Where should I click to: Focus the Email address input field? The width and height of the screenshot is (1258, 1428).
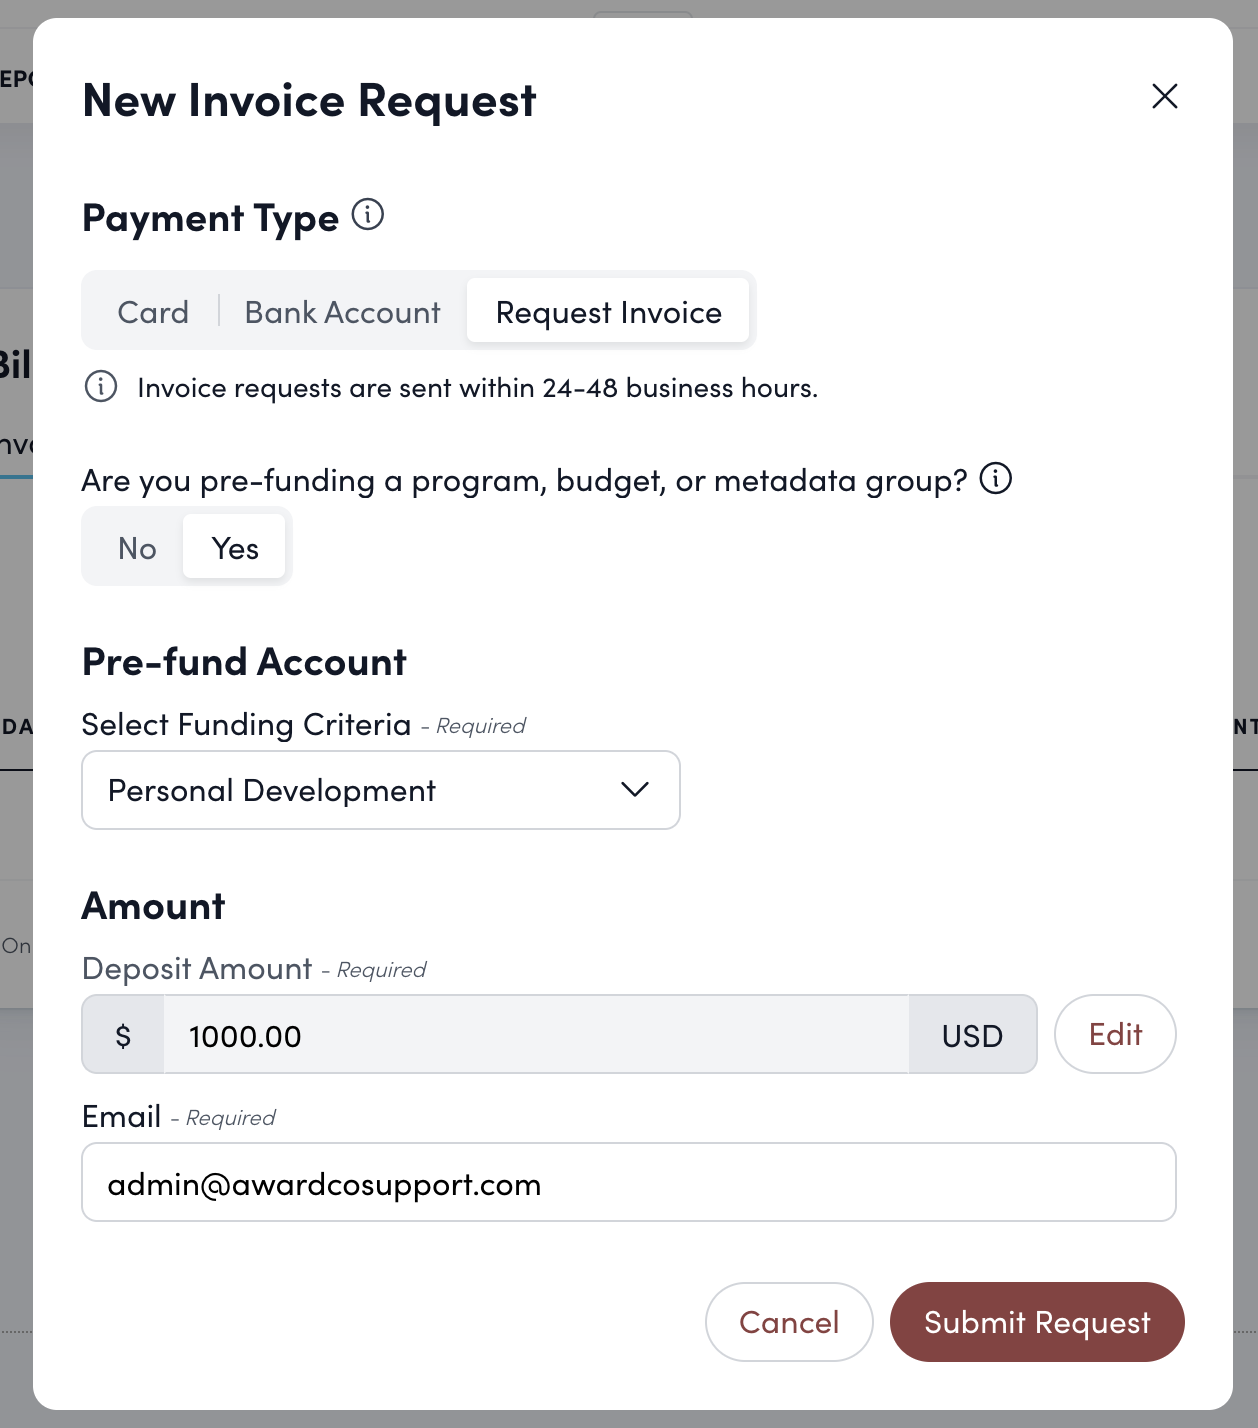tap(628, 1183)
